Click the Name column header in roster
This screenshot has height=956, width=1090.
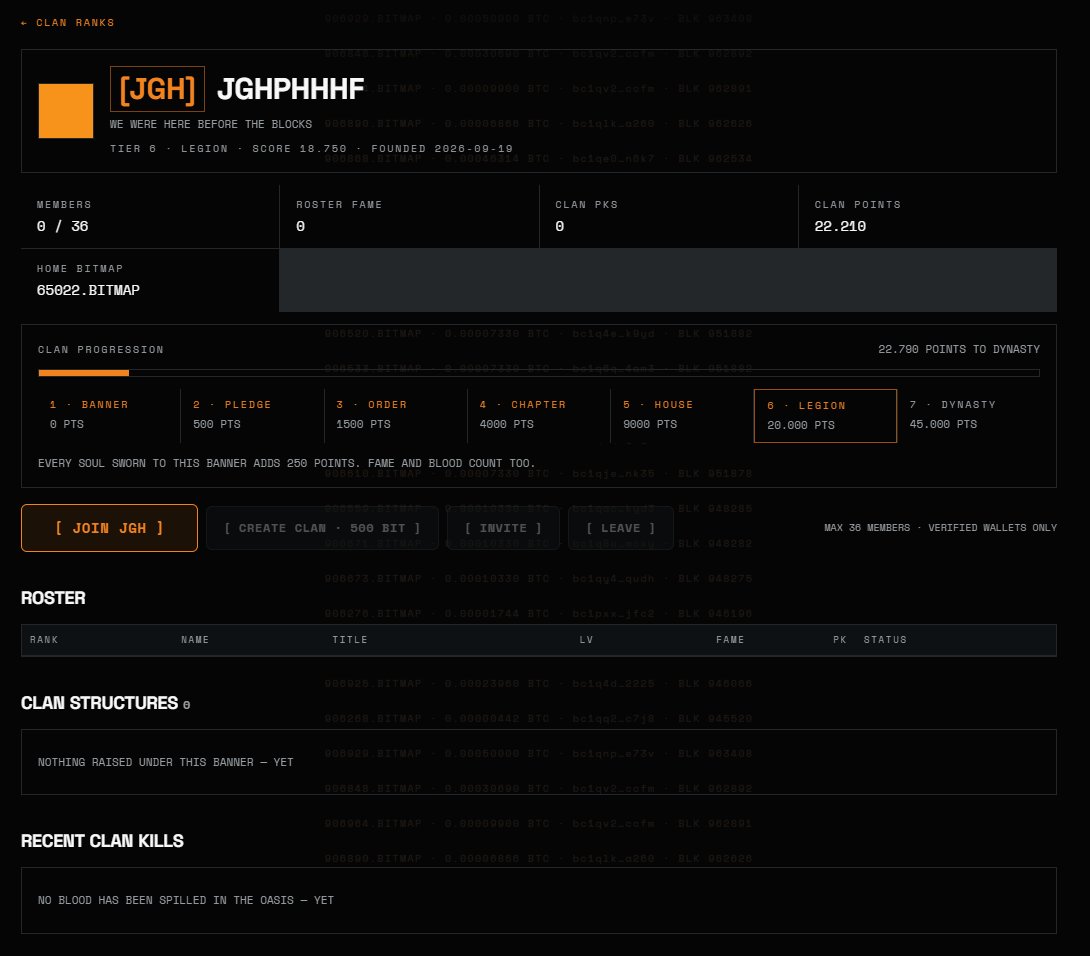click(x=195, y=640)
